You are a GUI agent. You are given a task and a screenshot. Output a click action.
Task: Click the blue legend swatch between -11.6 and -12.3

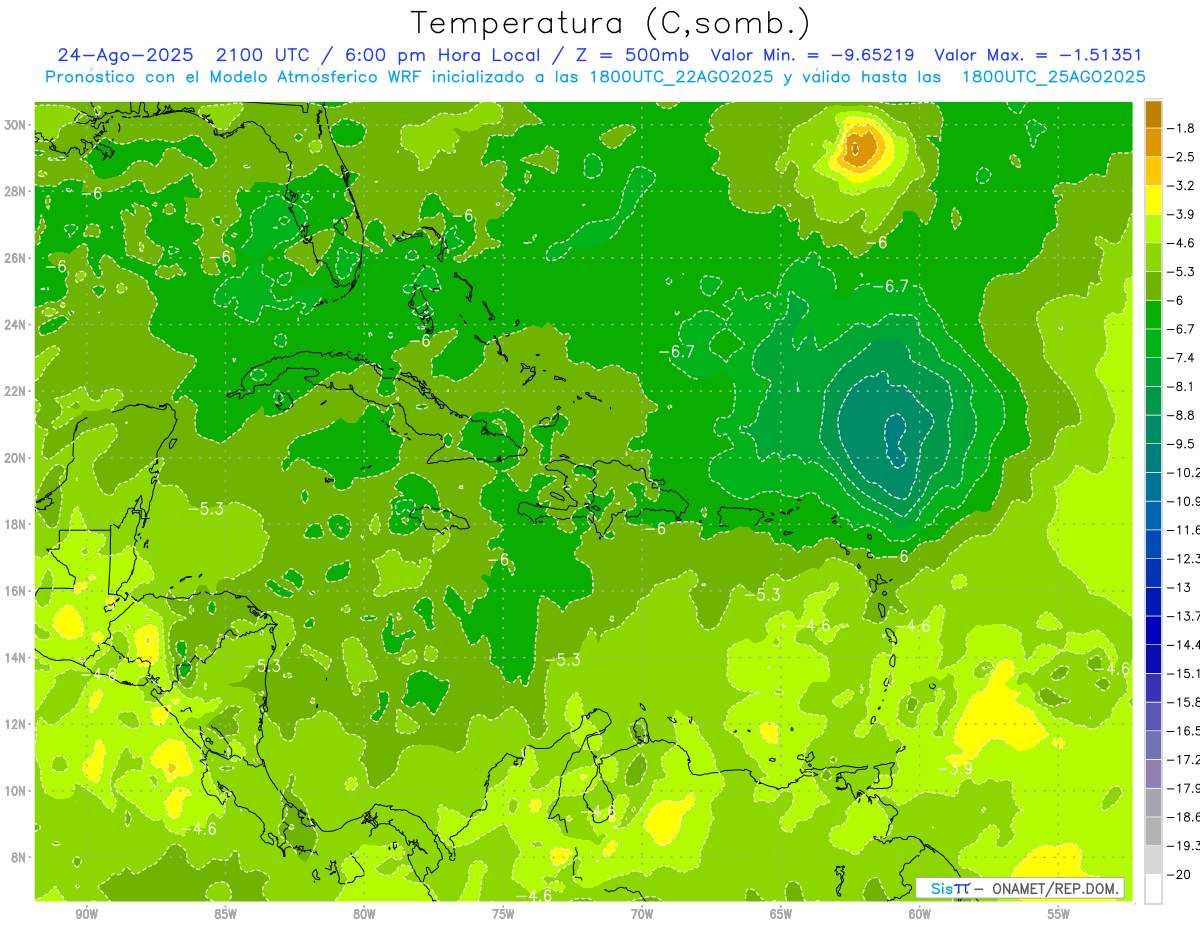coord(1153,544)
